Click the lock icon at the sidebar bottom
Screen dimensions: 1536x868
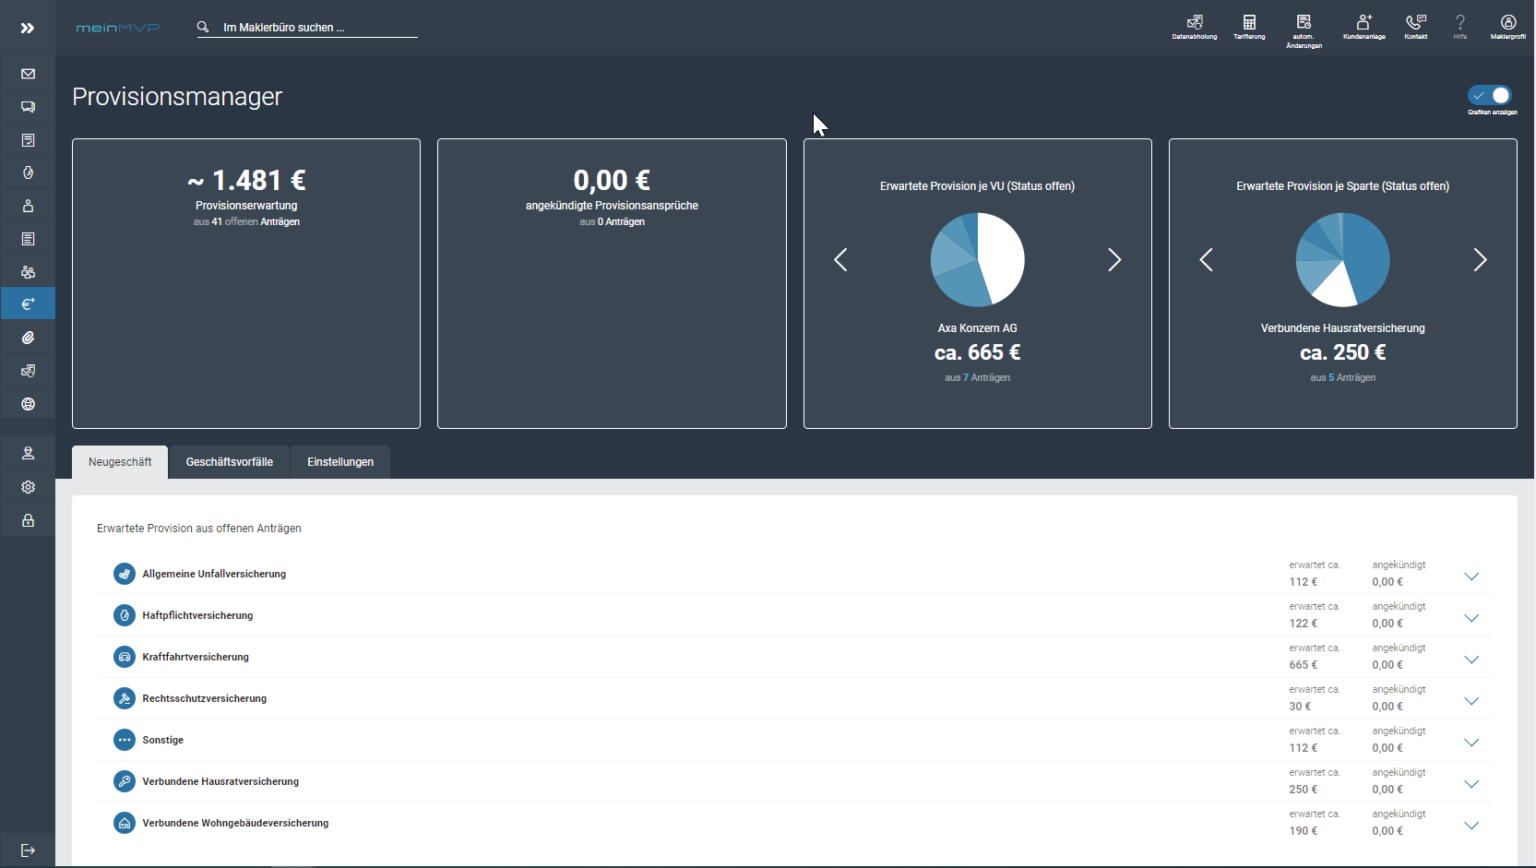(27, 519)
